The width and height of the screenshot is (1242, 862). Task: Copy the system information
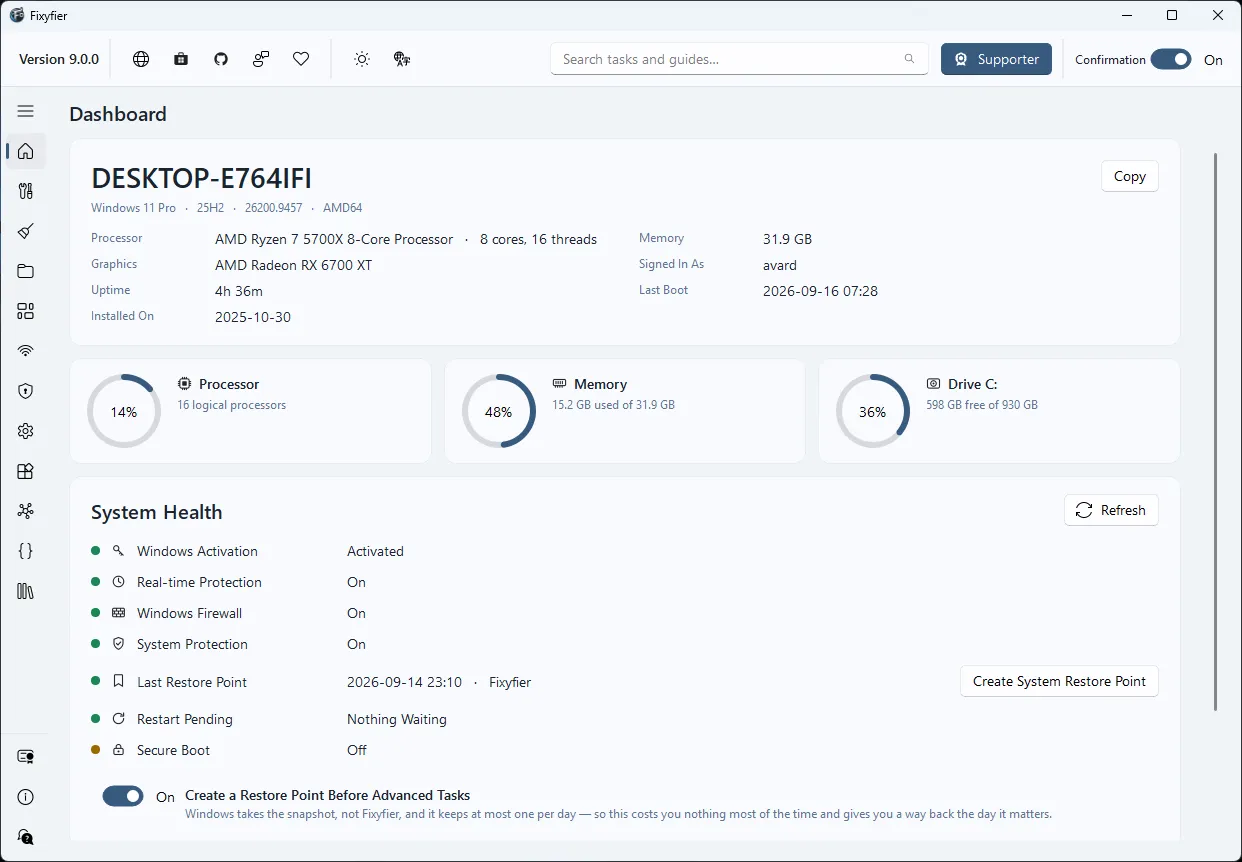pyautogui.click(x=1130, y=176)
